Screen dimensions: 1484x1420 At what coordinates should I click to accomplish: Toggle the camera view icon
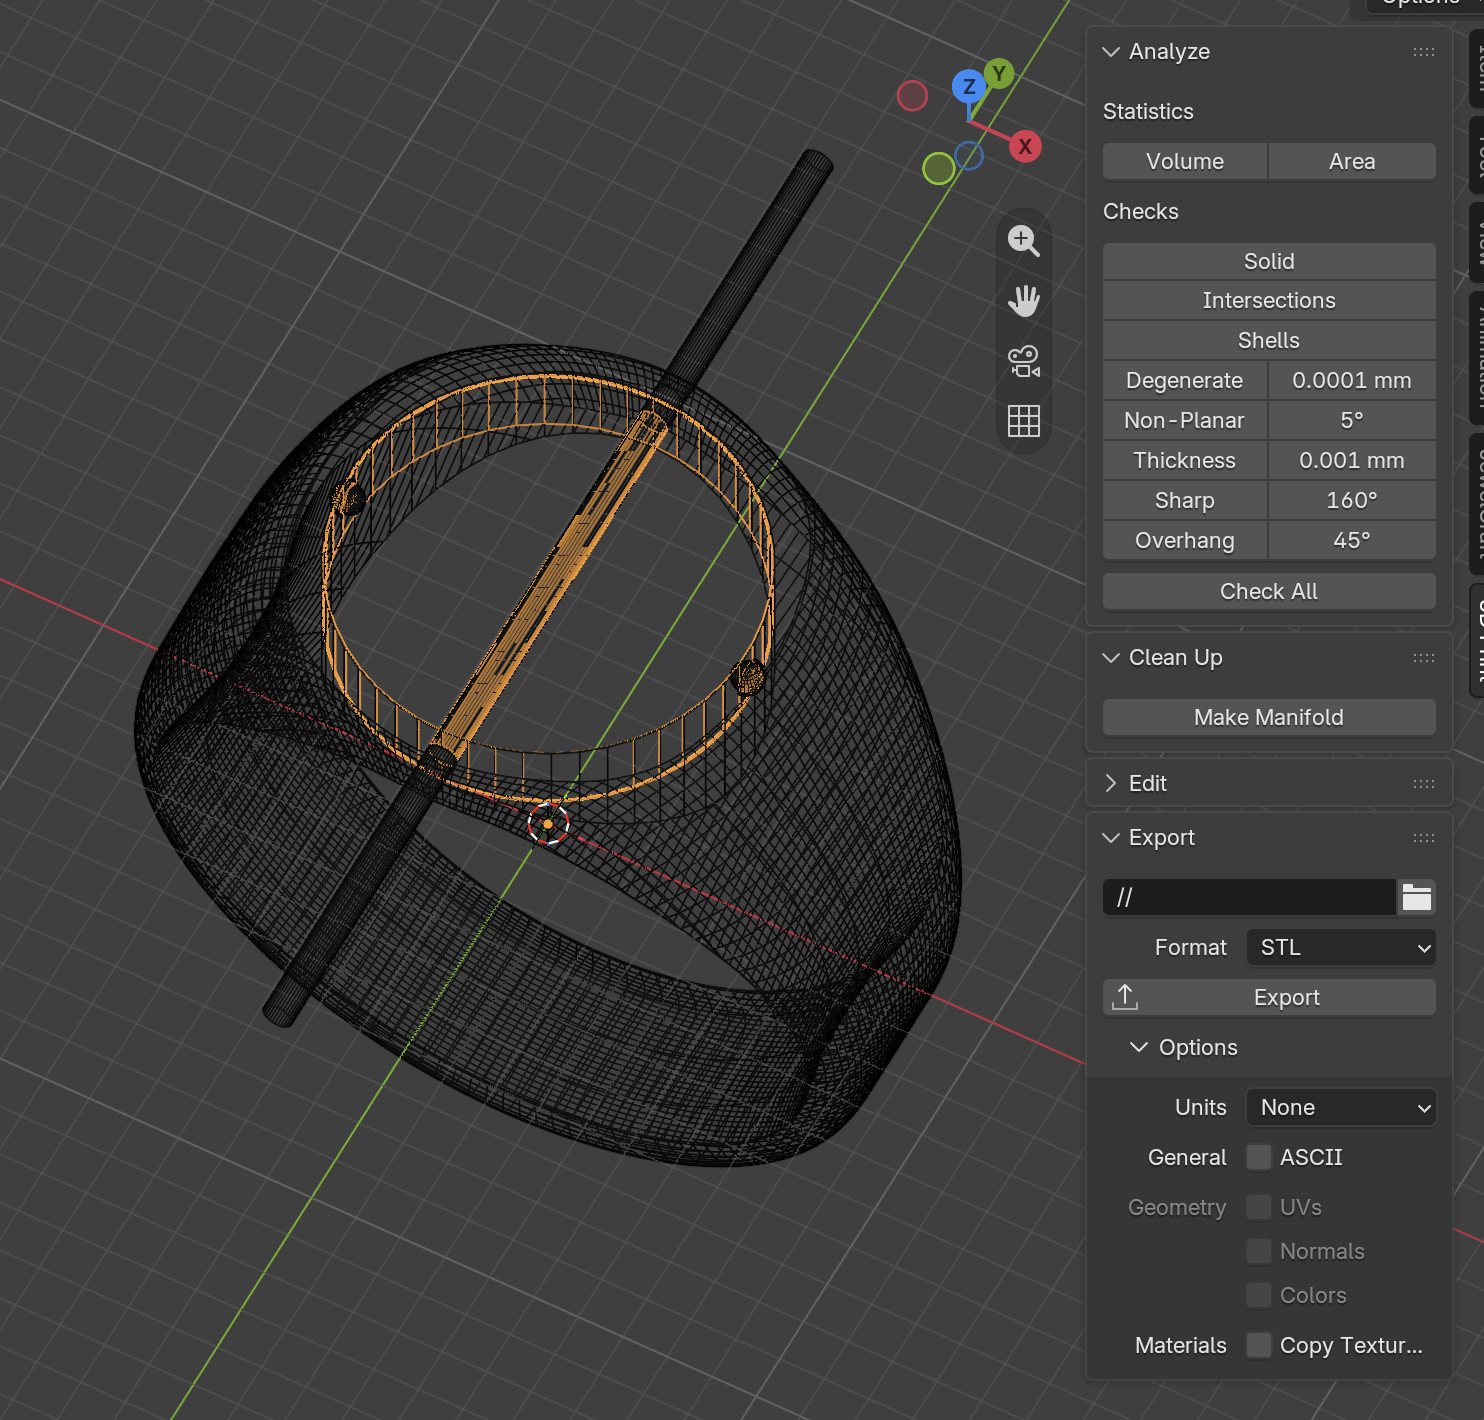coord(1024,361)
